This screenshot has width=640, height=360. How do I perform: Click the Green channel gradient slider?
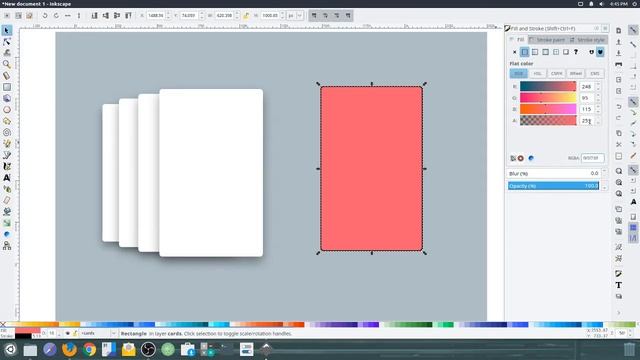pos(548,98)
